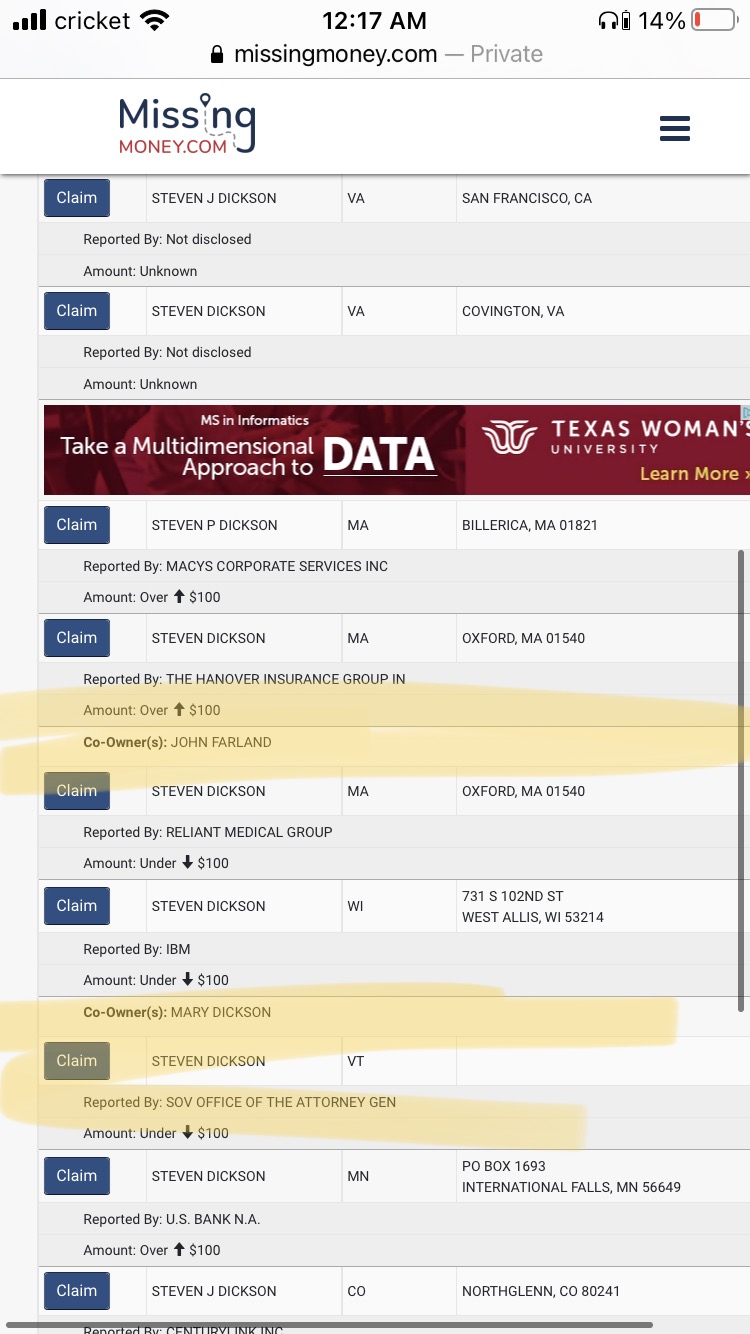This screenshot has height=1334, width=750.
Task: Select the name STEVEN P DICKSON
Action: click(215, 525)
